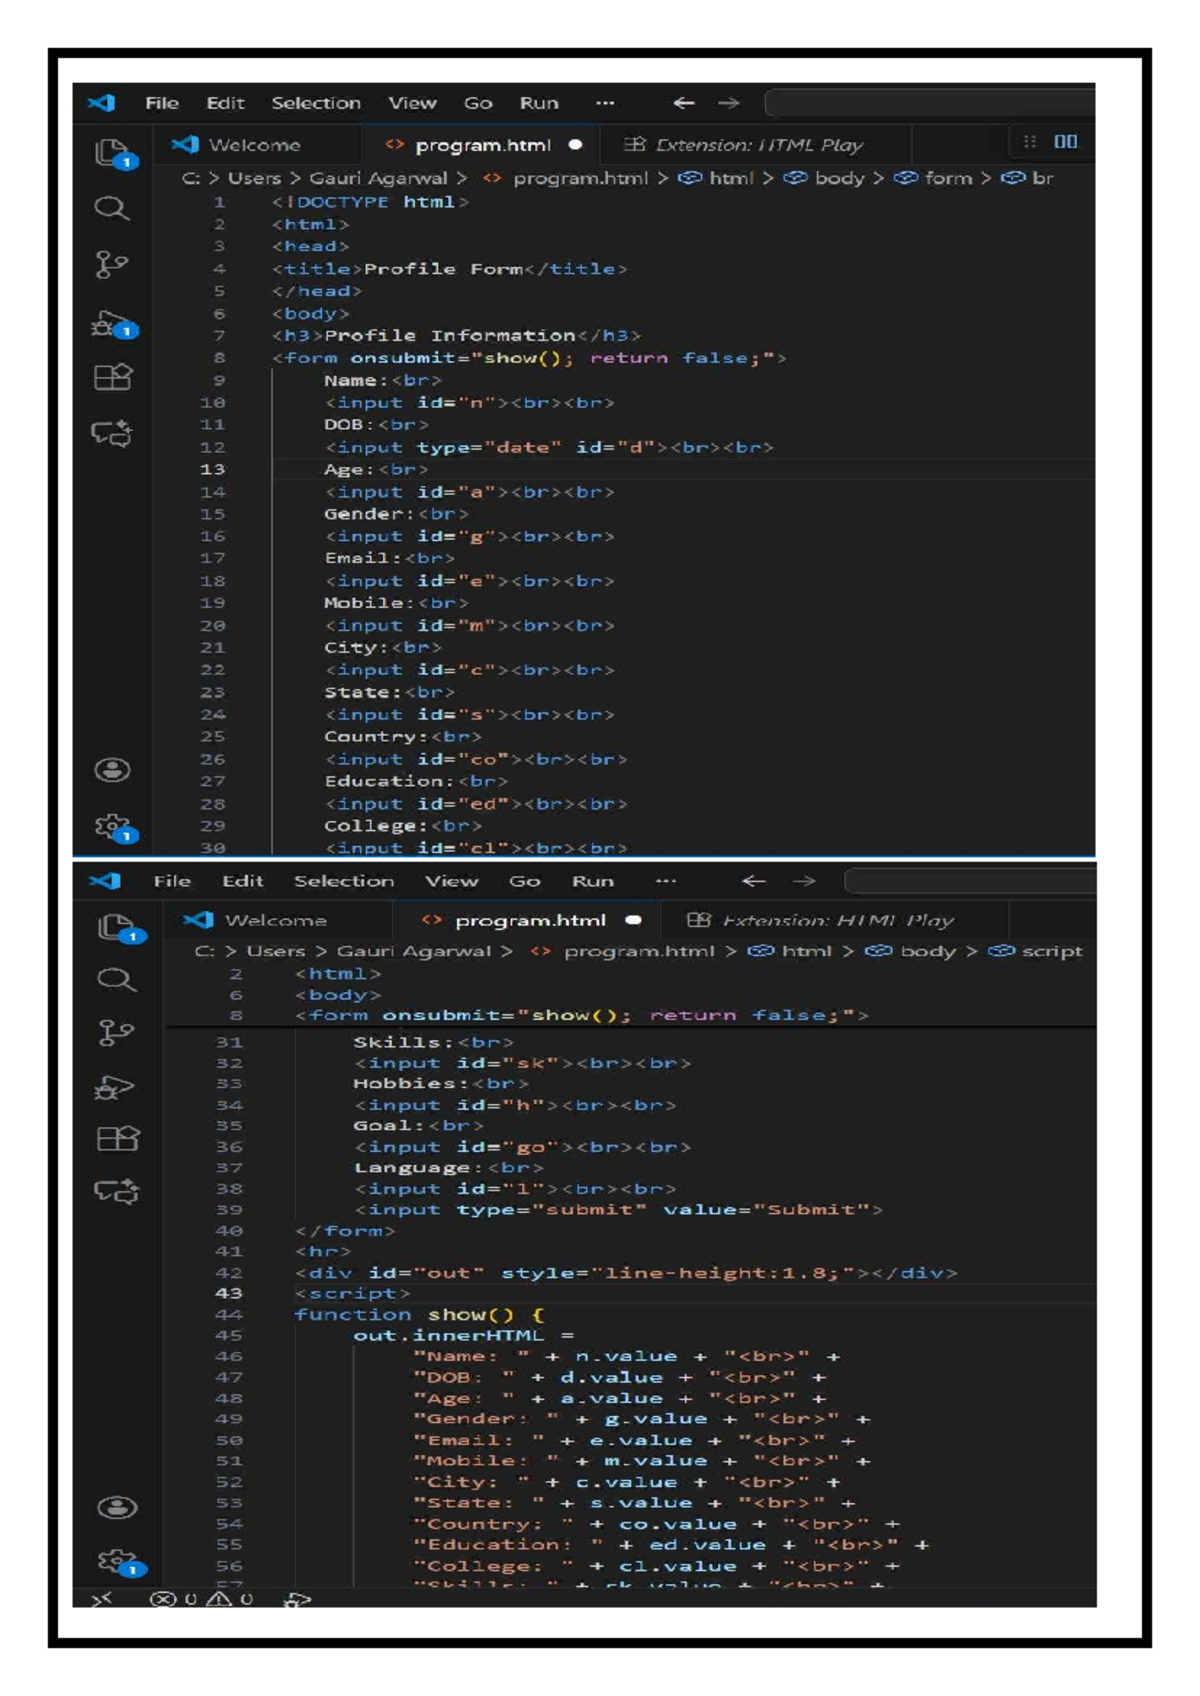Open Go menu in top window
Screen dimensions: 1200x1696
point(478,103)
